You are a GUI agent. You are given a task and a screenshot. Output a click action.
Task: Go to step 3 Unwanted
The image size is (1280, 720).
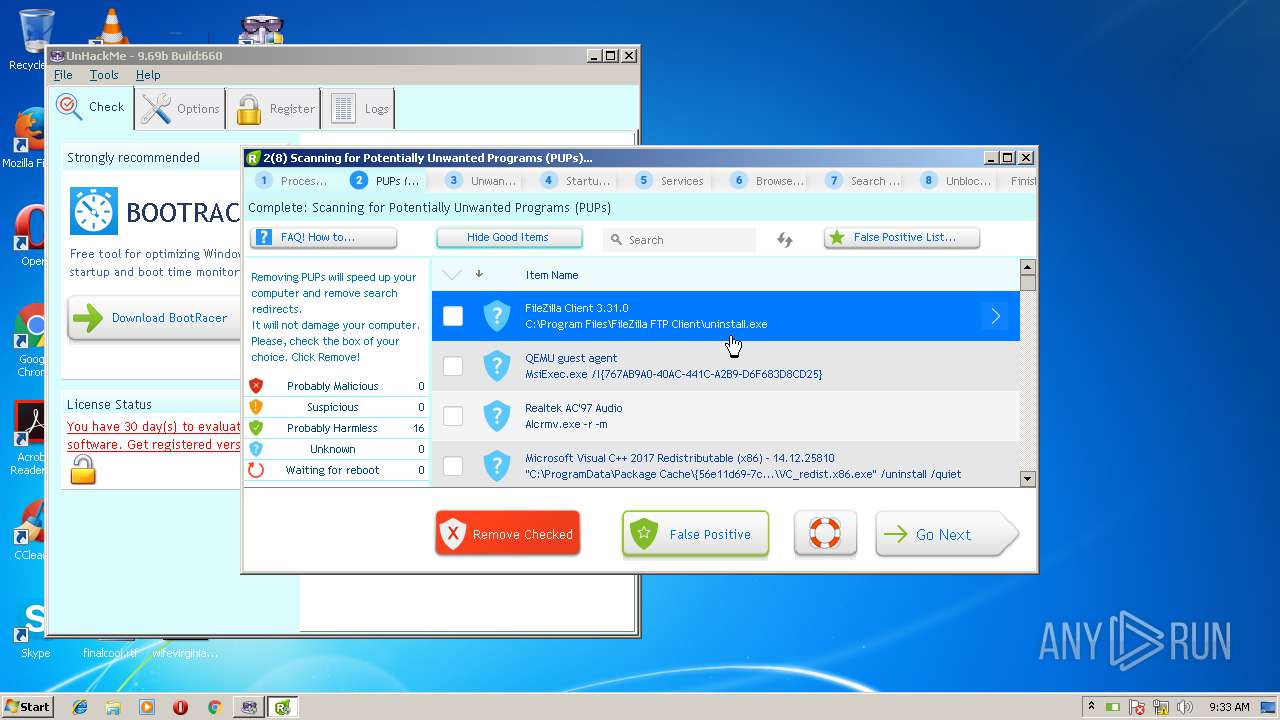[x=481, y=181]
